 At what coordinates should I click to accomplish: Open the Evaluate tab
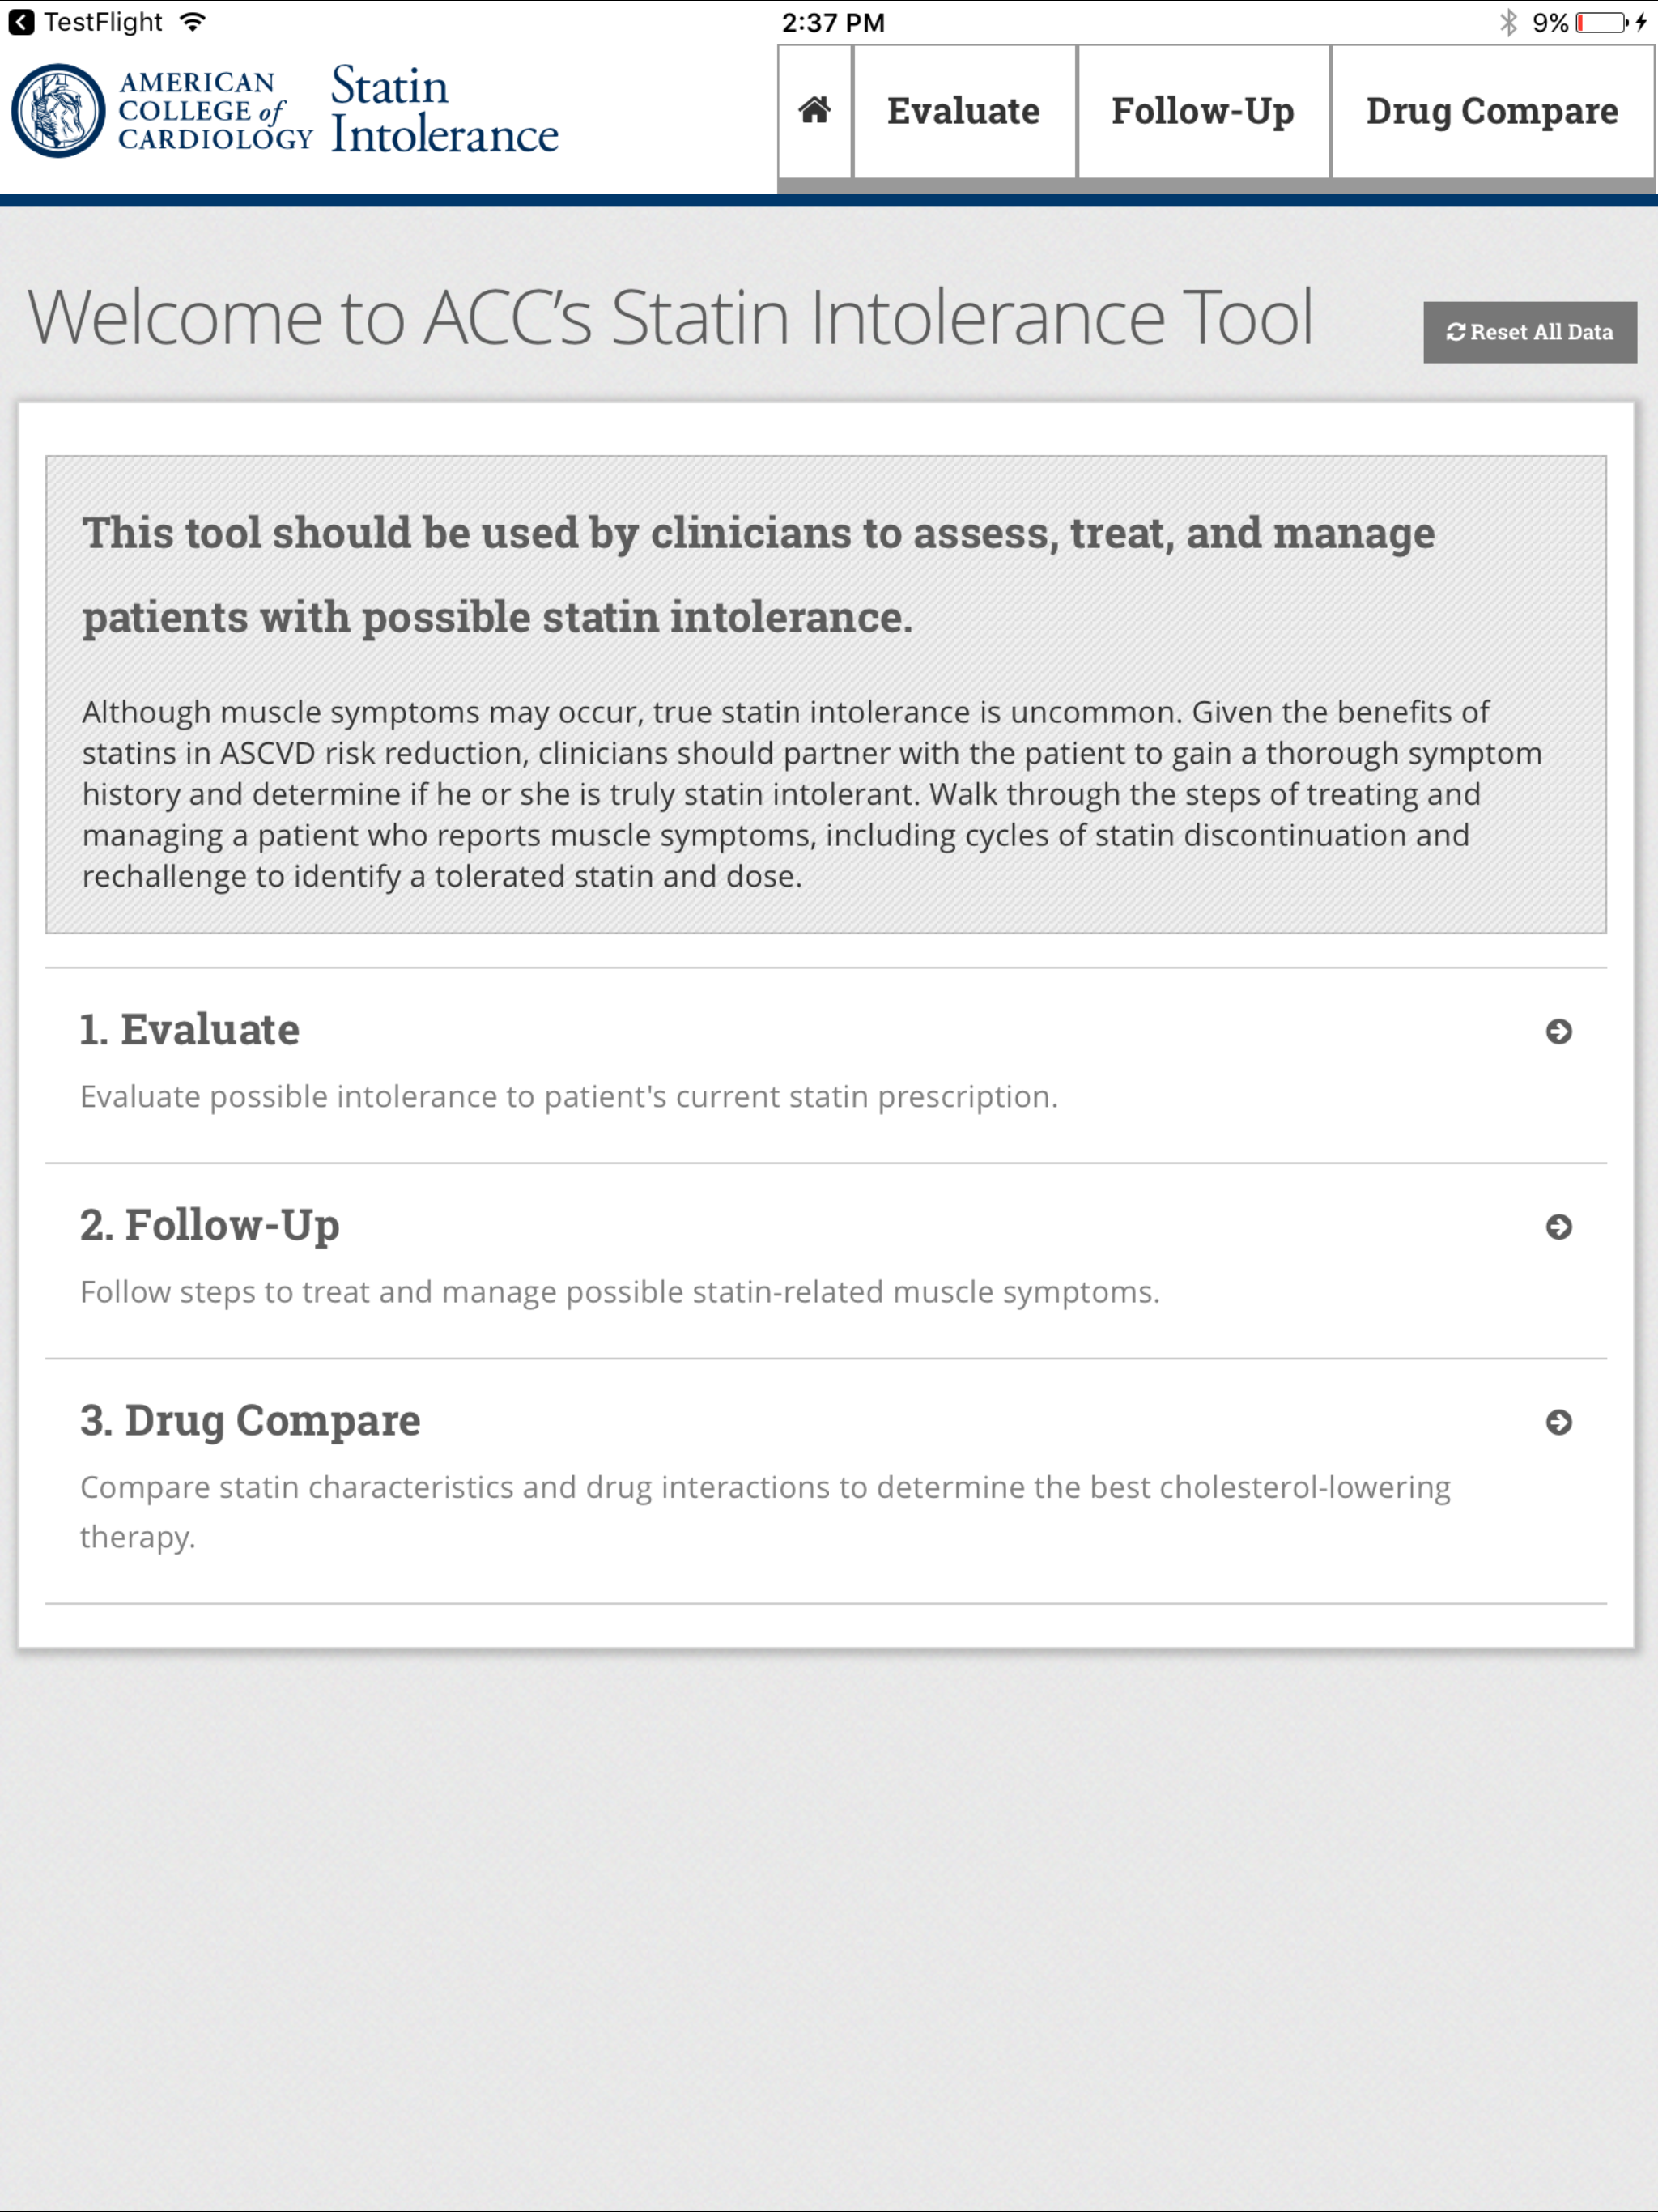click(964, 111)
